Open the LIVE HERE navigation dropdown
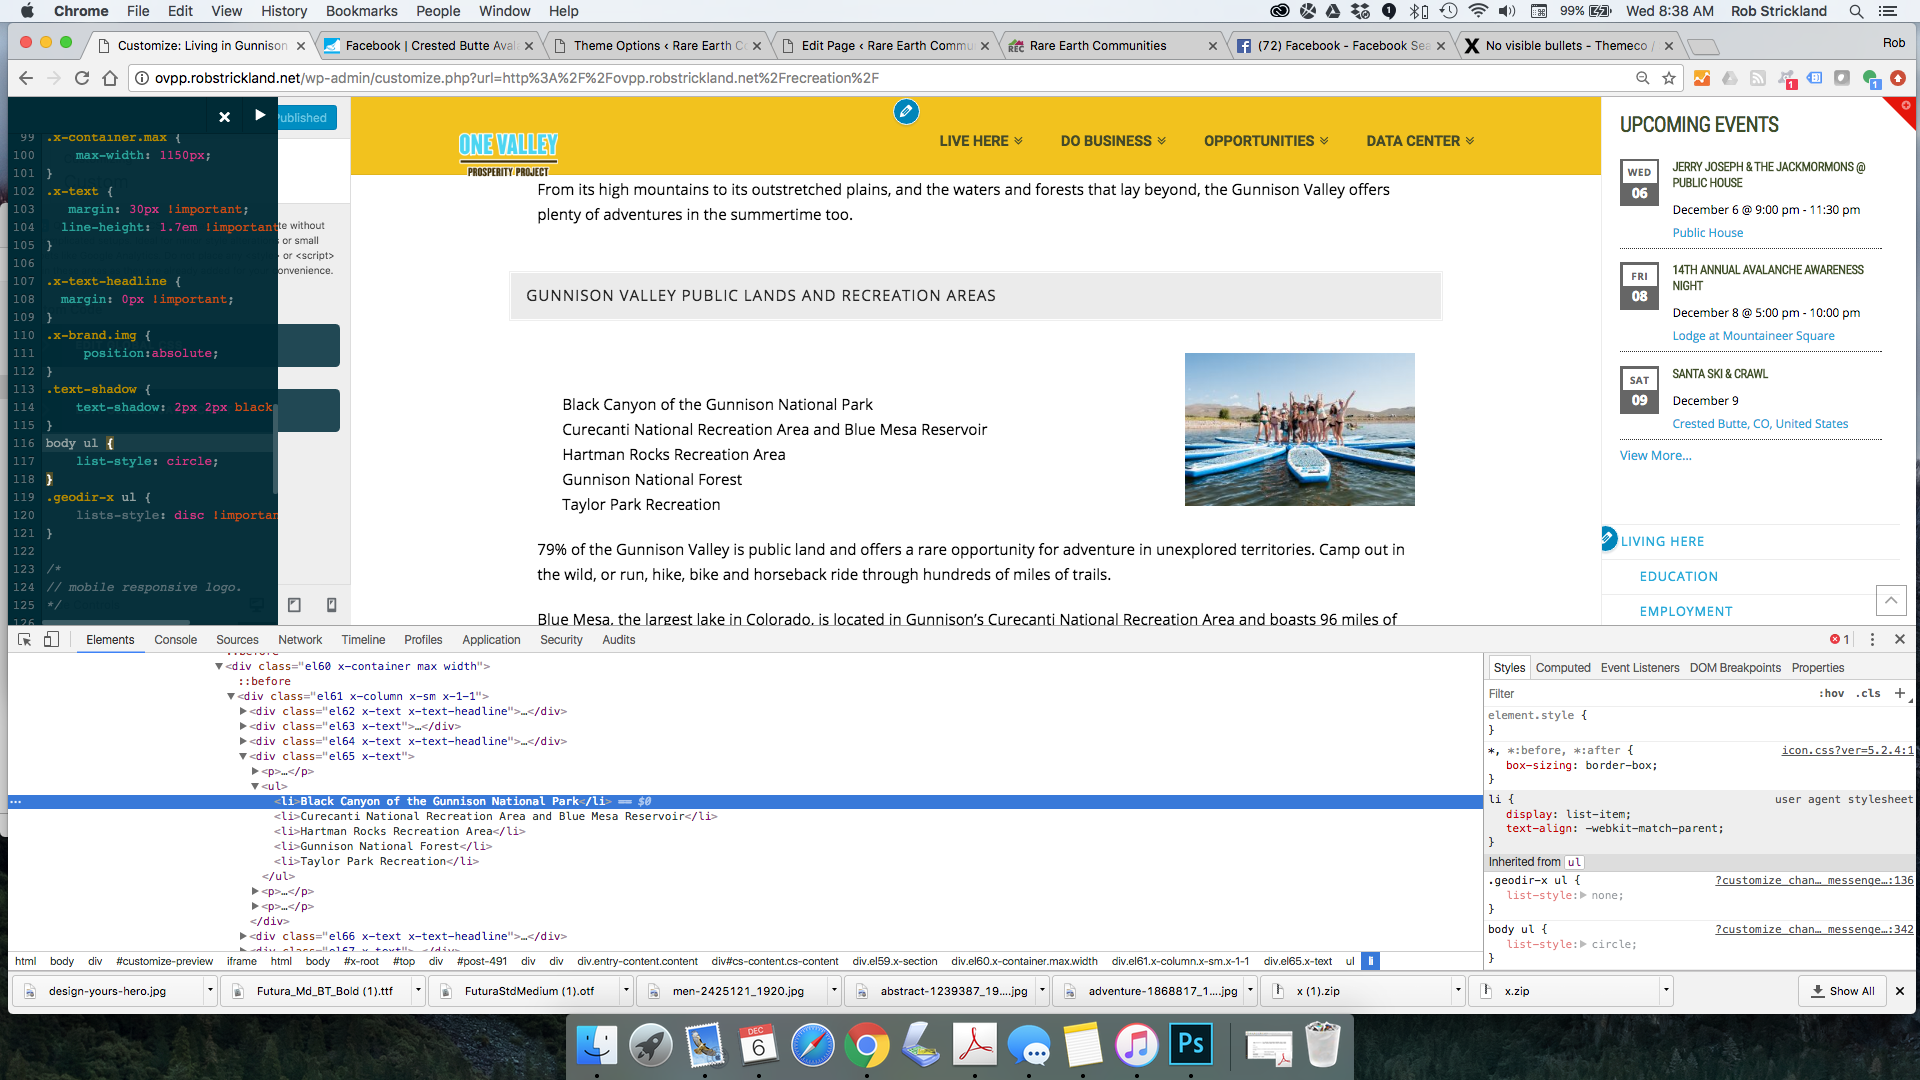 (x=980, y=141)
